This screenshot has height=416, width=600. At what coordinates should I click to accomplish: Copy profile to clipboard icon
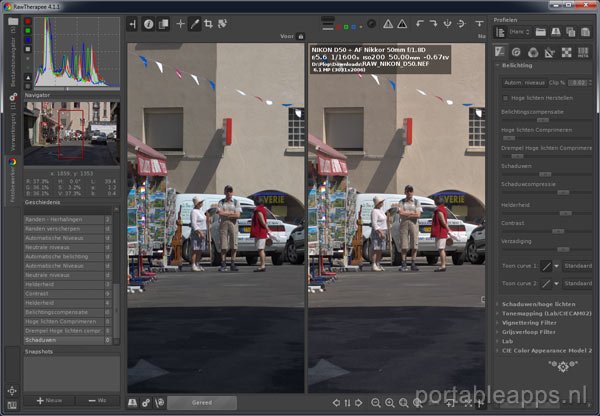pyautogui.click(x=571, y=33)
